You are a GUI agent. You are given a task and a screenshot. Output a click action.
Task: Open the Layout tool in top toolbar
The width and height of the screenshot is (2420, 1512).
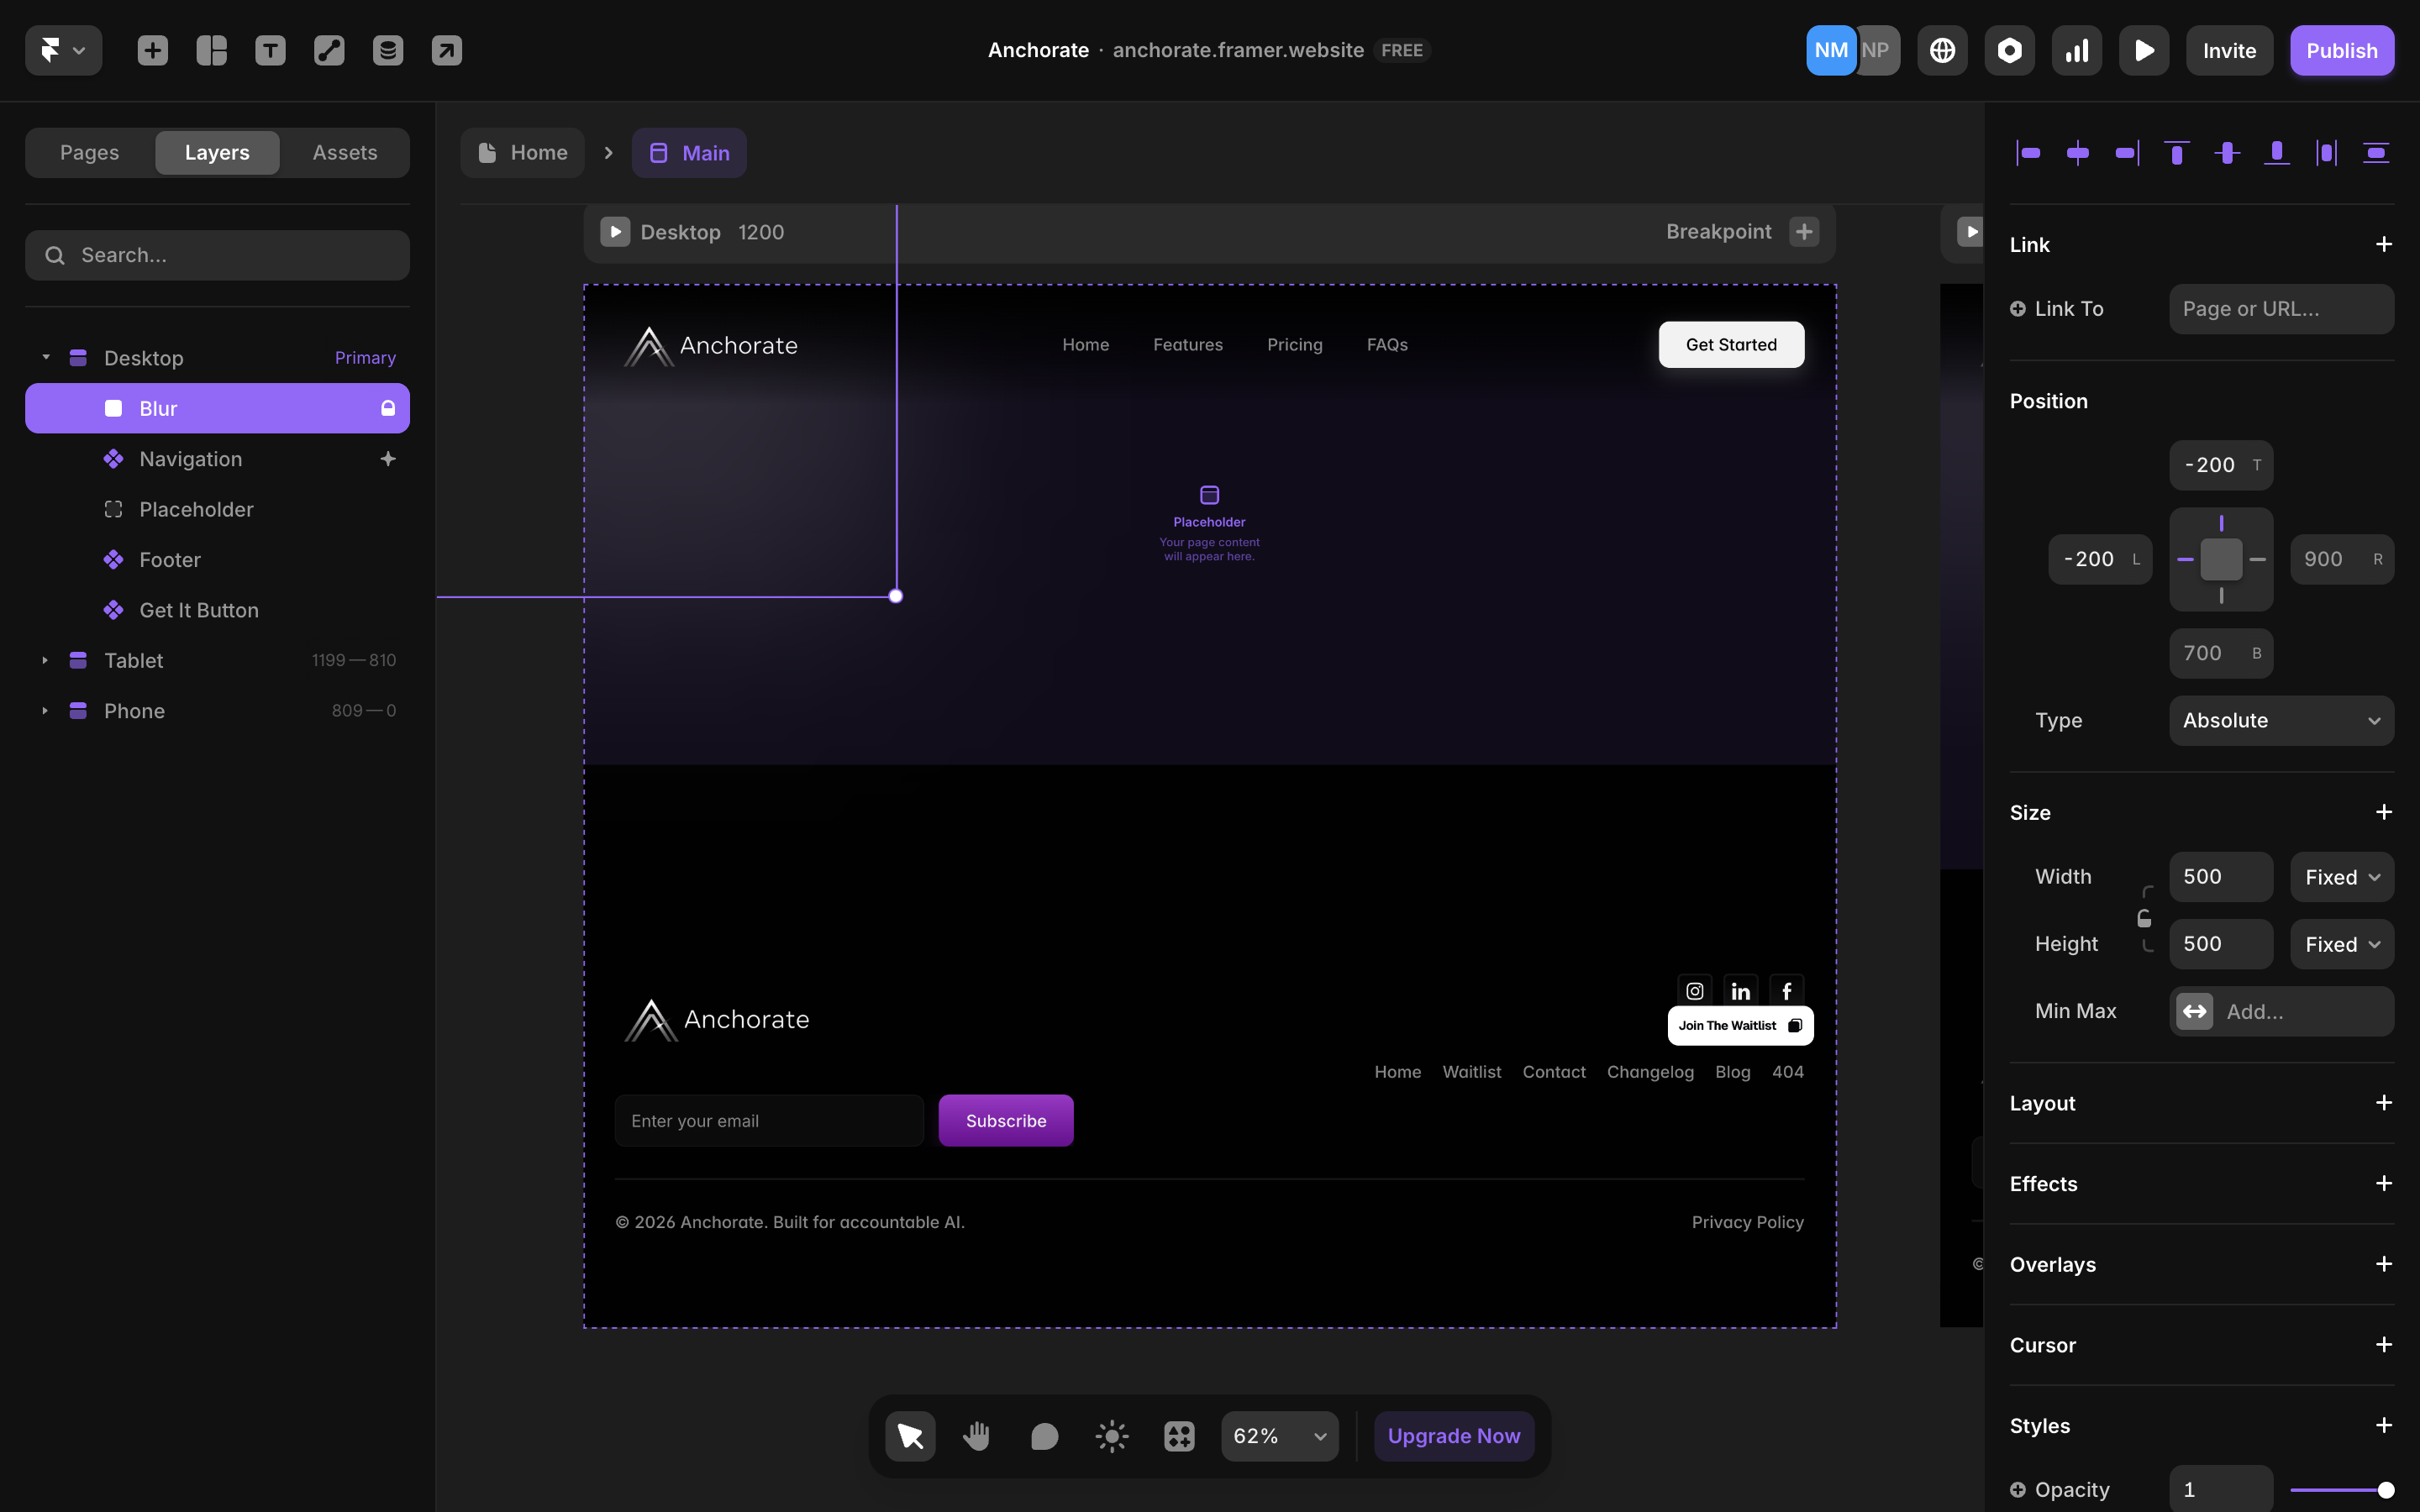(x=211, y=50)
